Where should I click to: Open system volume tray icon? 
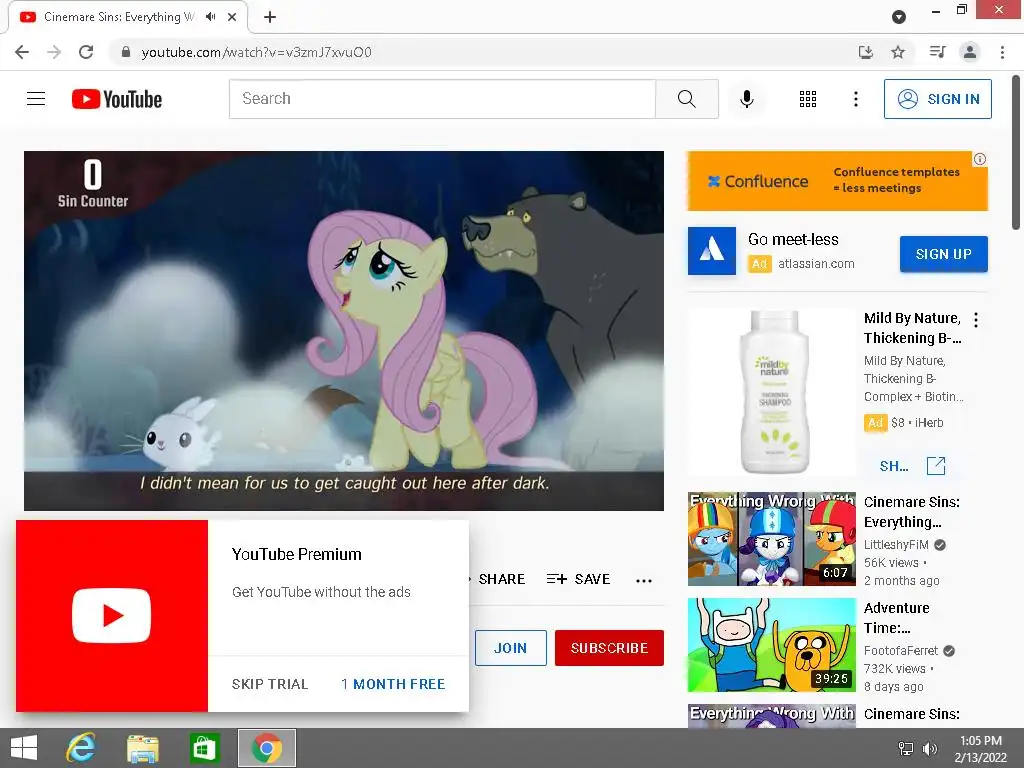tap(929, 748)
